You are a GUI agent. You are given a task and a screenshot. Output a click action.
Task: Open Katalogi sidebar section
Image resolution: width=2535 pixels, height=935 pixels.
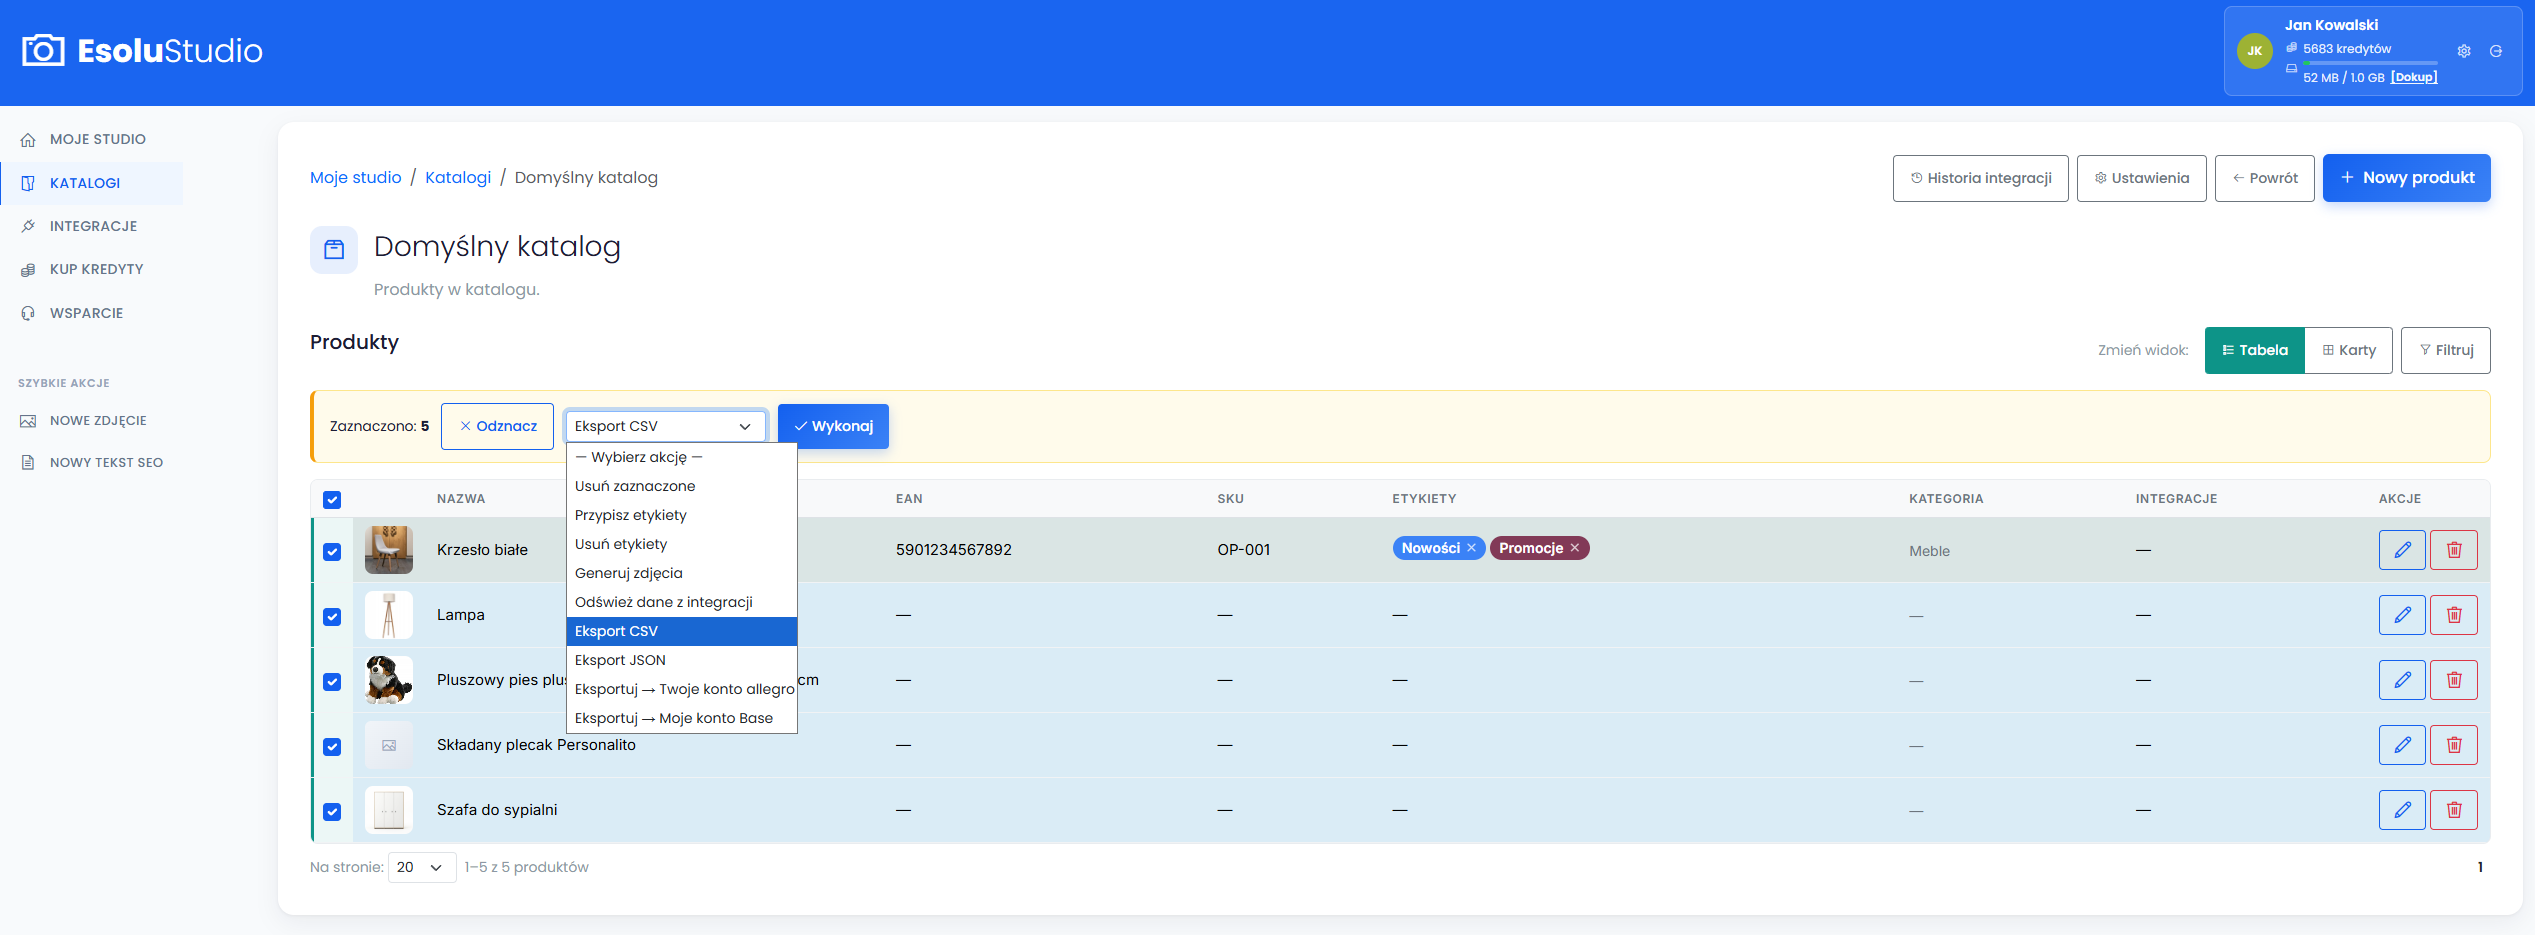point(92,183)
